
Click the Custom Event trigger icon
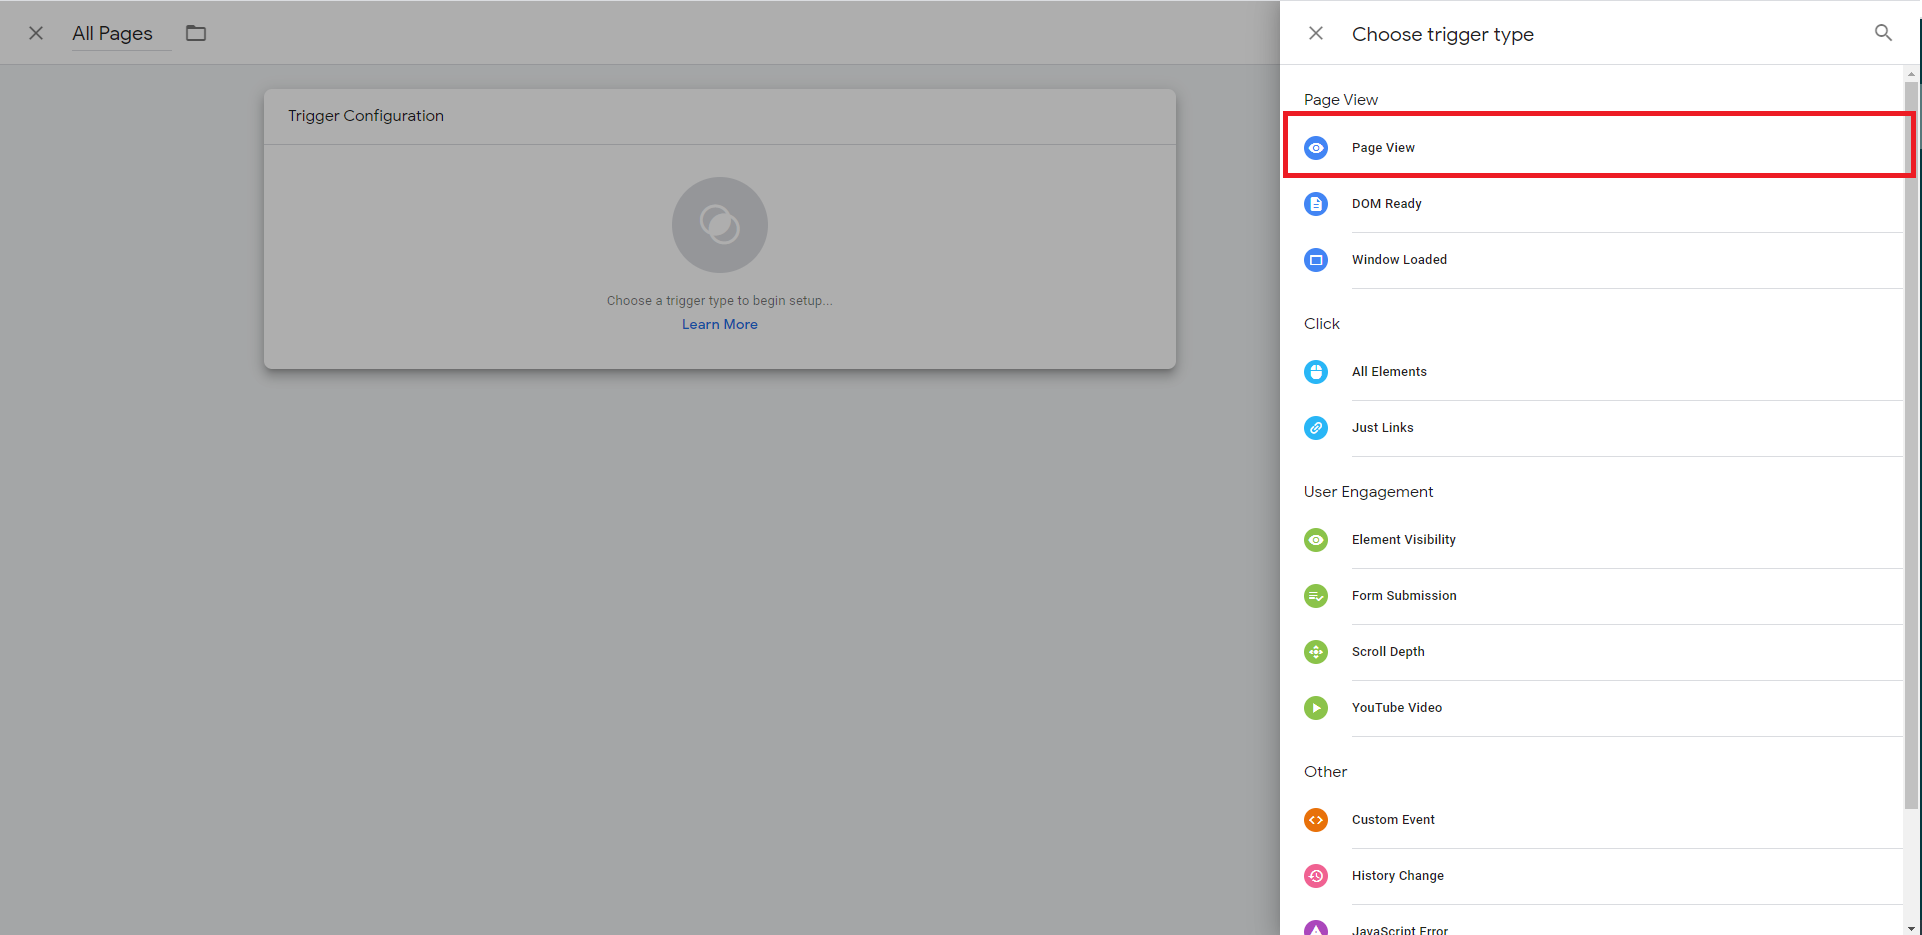(x=1315, y=819)
